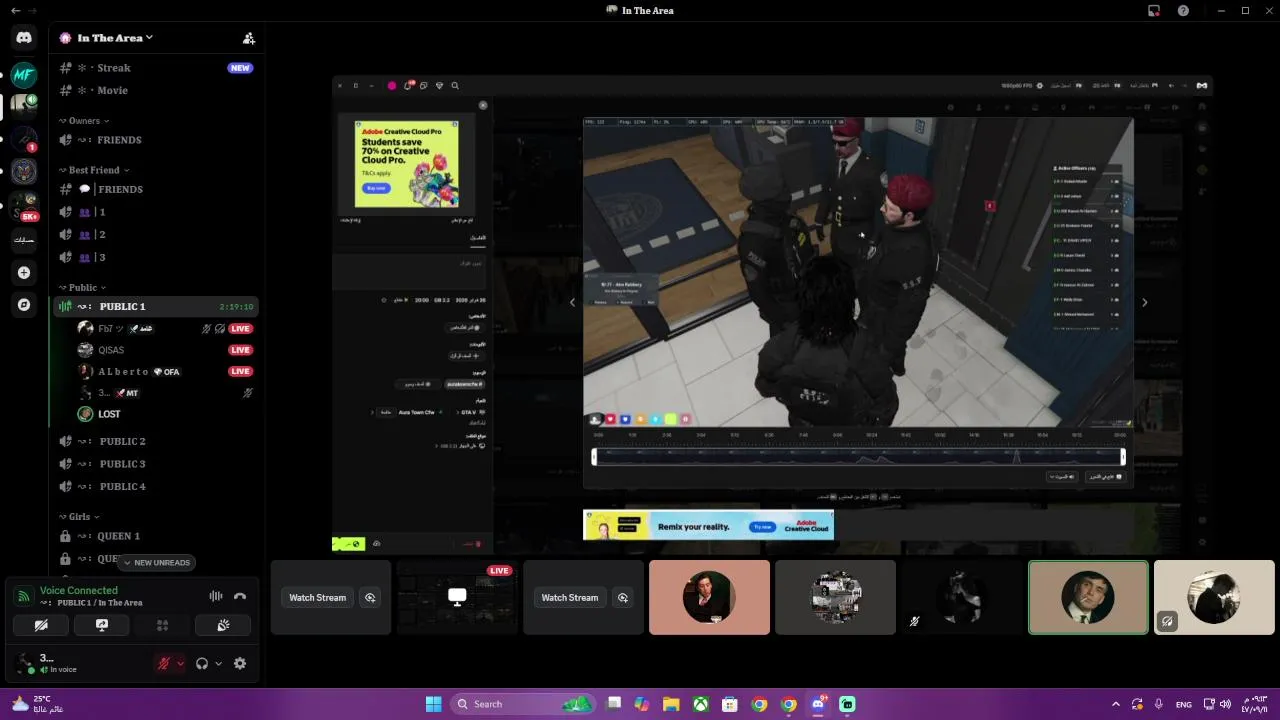Join the PUBLIC 4 voice channel
This screenshot has width=1280, height=720.
[x=155, y=486]
